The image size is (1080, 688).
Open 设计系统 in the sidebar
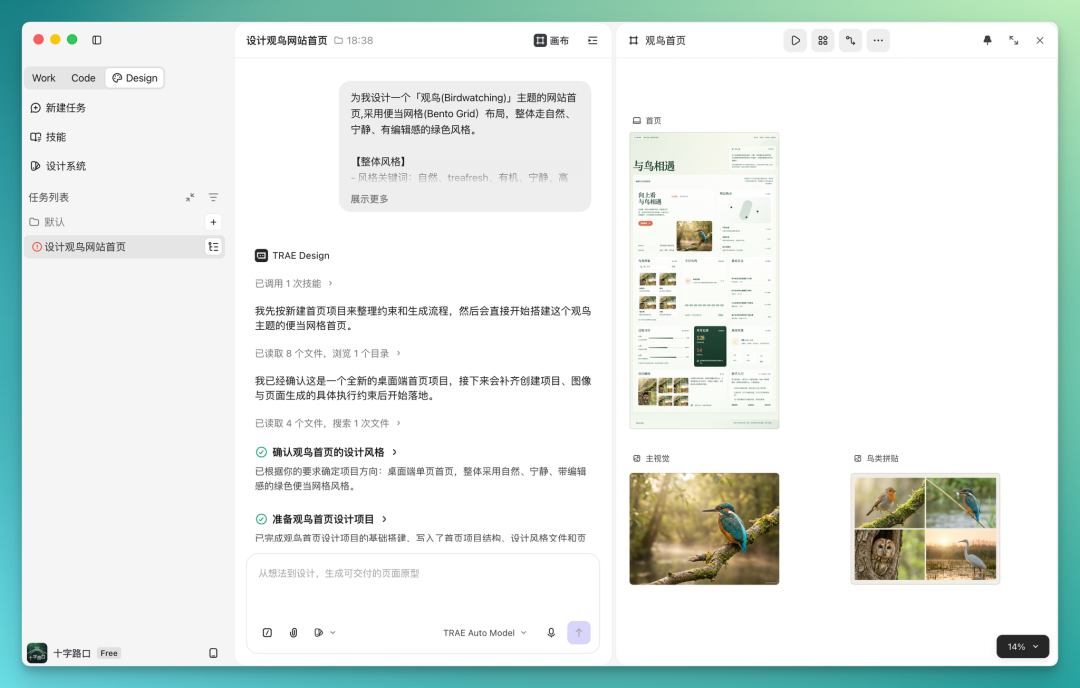pyautogui.click(x=59, y=166)
